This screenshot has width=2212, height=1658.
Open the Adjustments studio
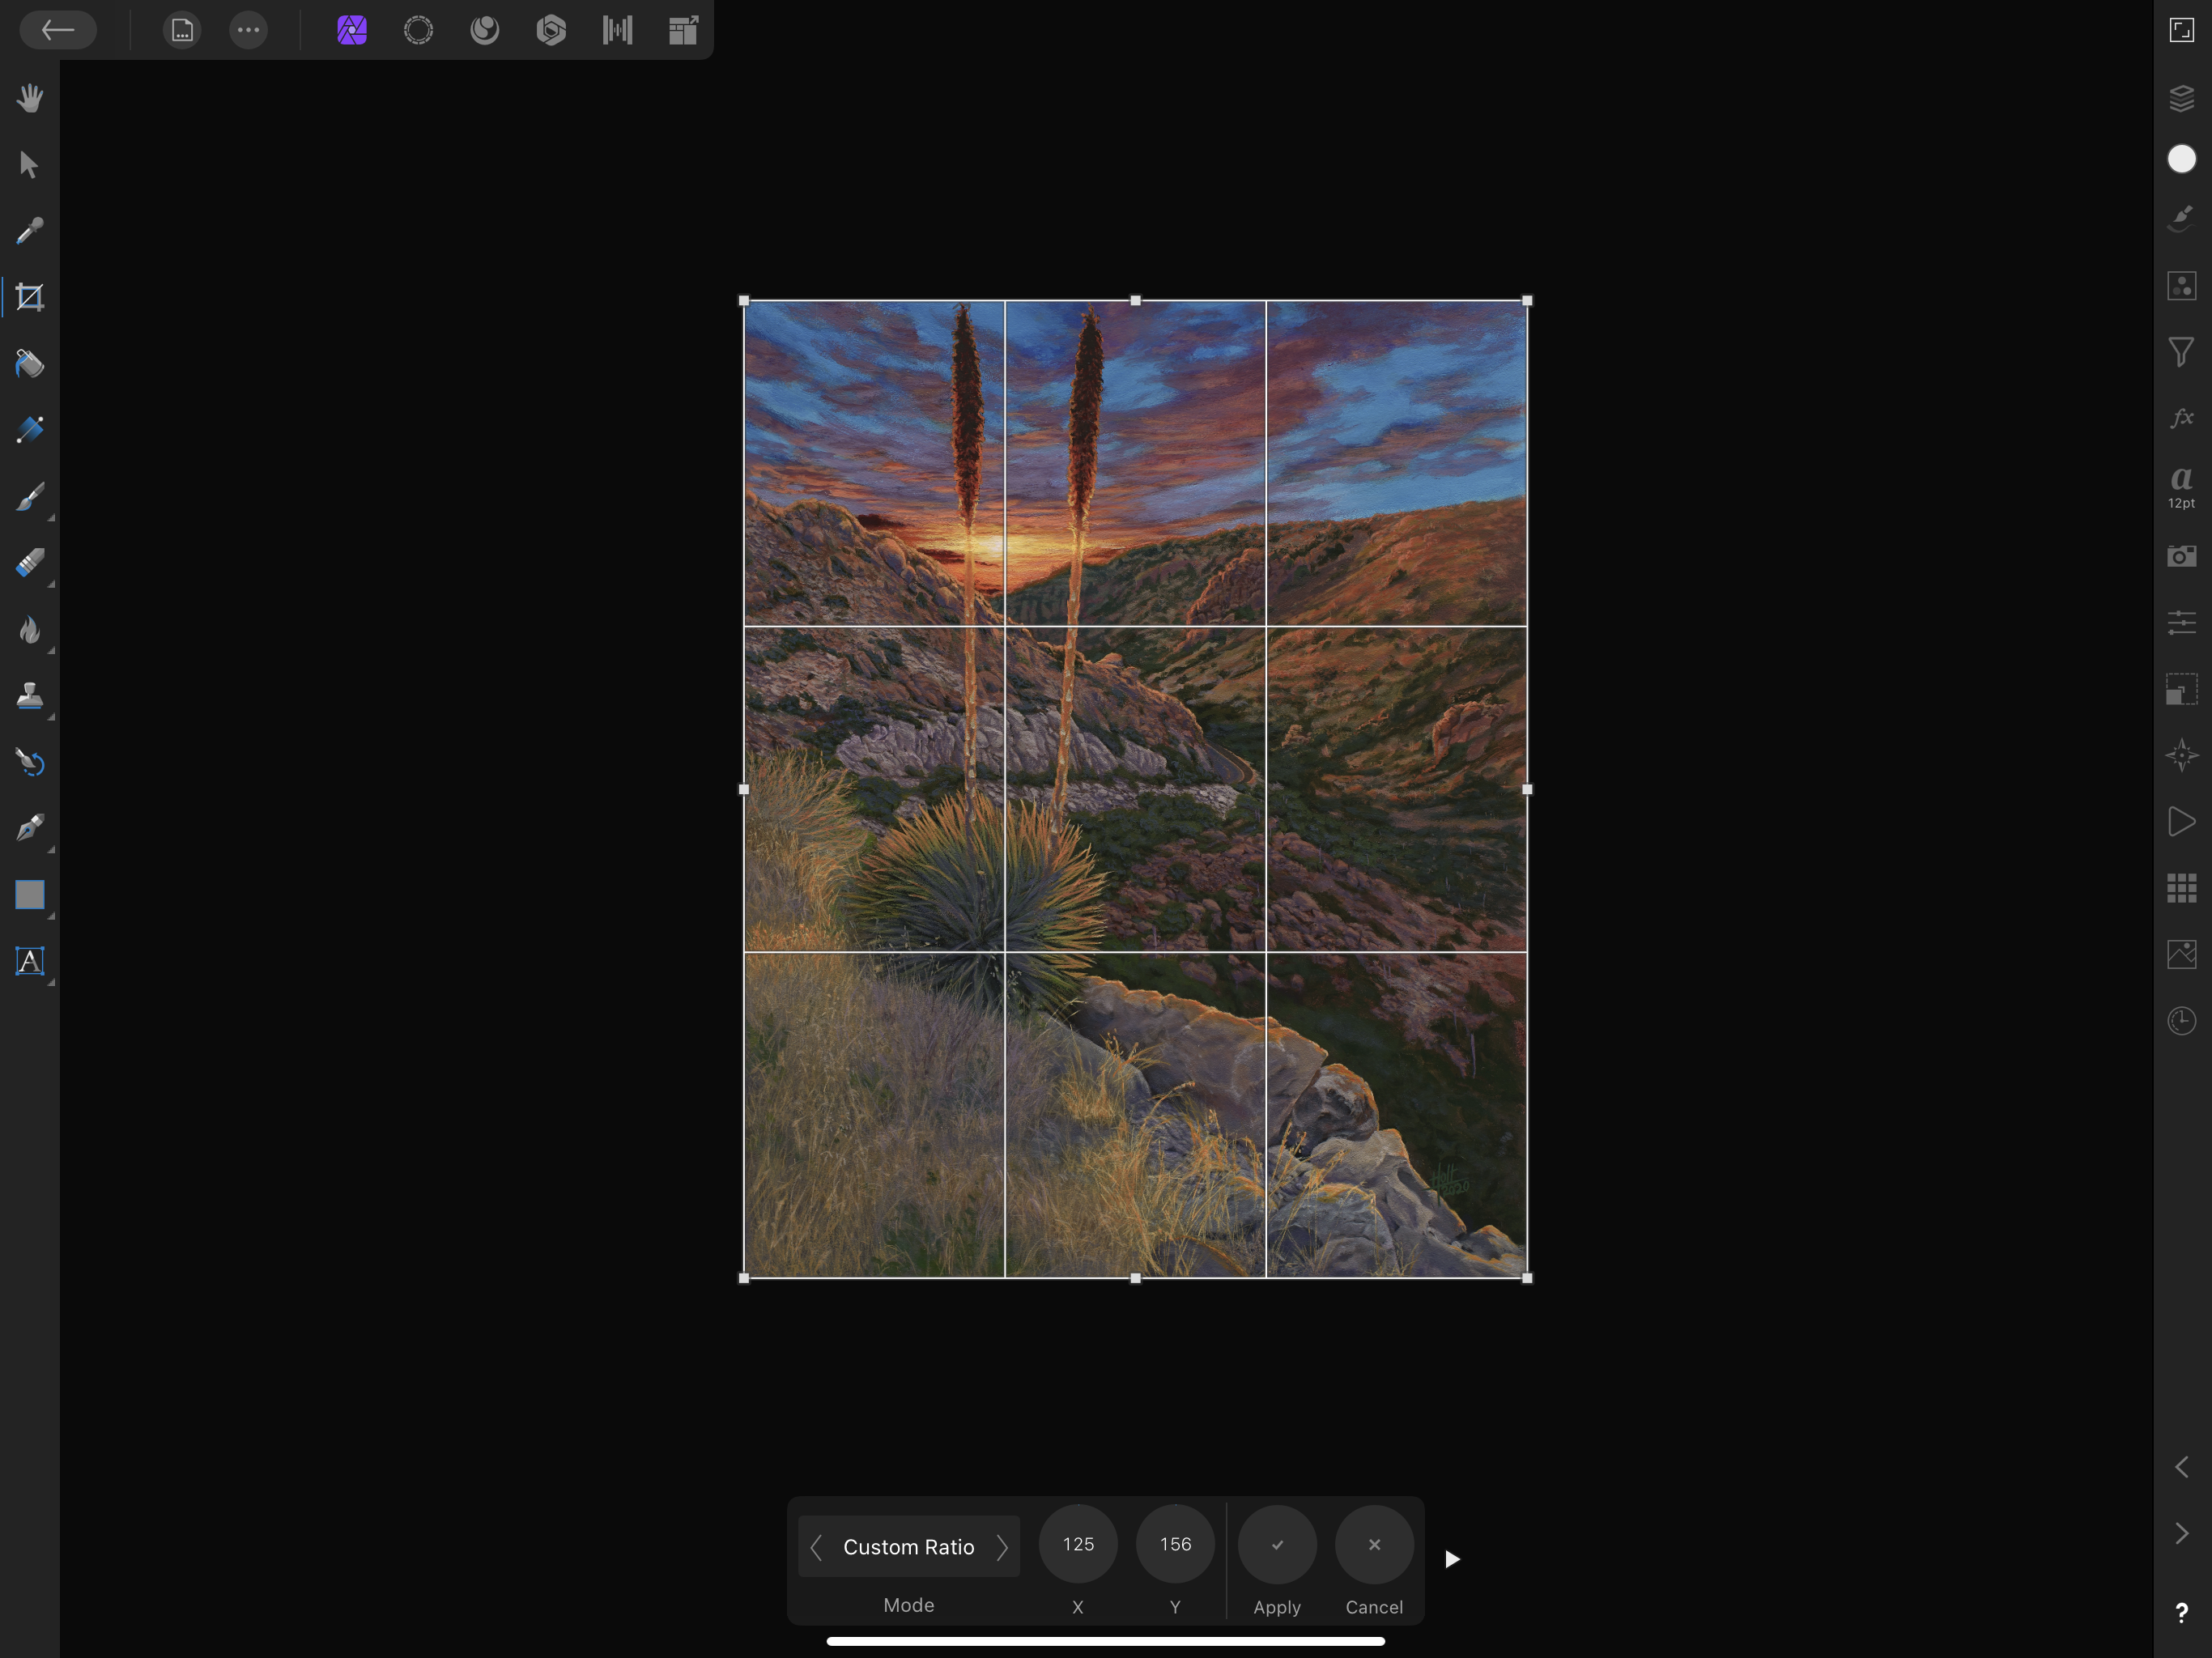[x=2181, y=286]
